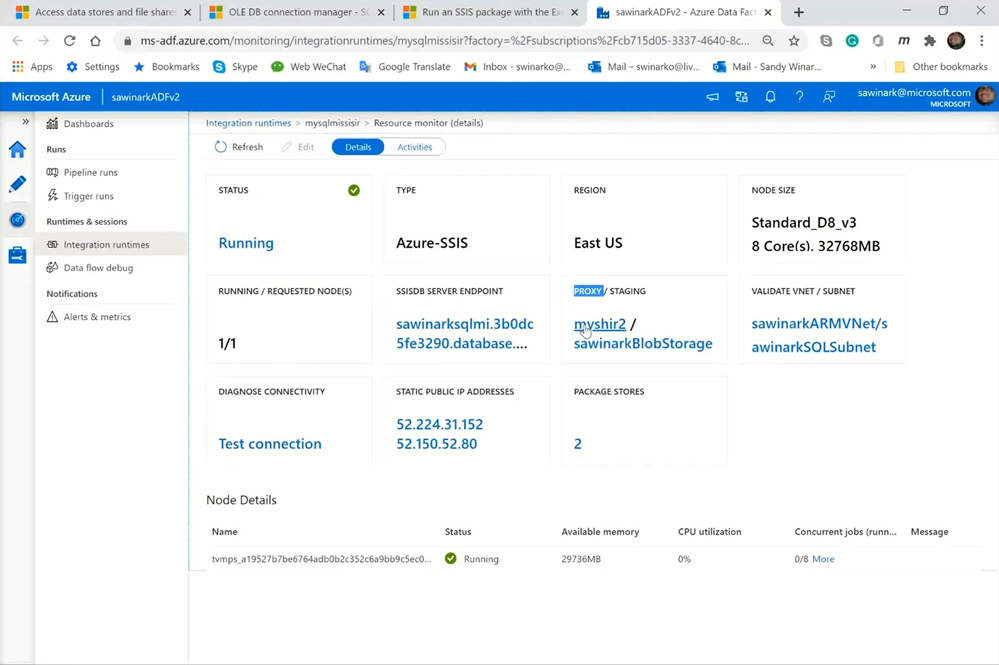
Task: Open the Skype extension icon in toolbar
Action: pyautogui.click(x=826, y=41)
